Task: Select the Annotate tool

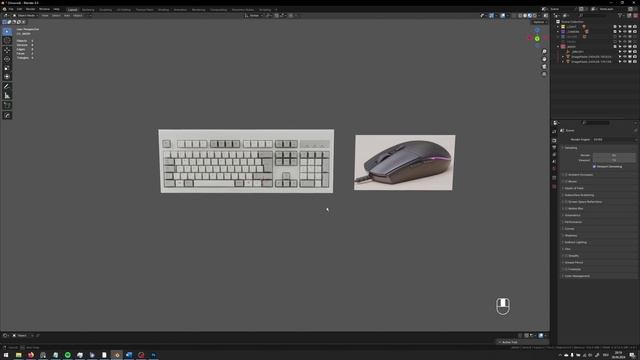Action: [x=7, y=87]
